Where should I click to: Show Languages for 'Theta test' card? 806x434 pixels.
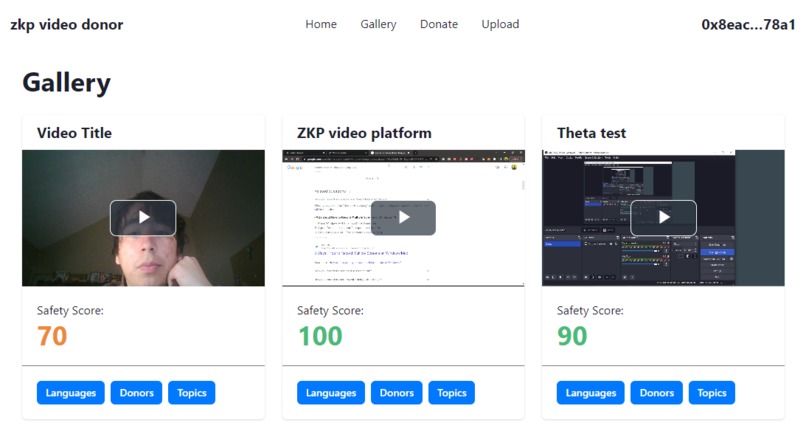(x=591, y=393)
